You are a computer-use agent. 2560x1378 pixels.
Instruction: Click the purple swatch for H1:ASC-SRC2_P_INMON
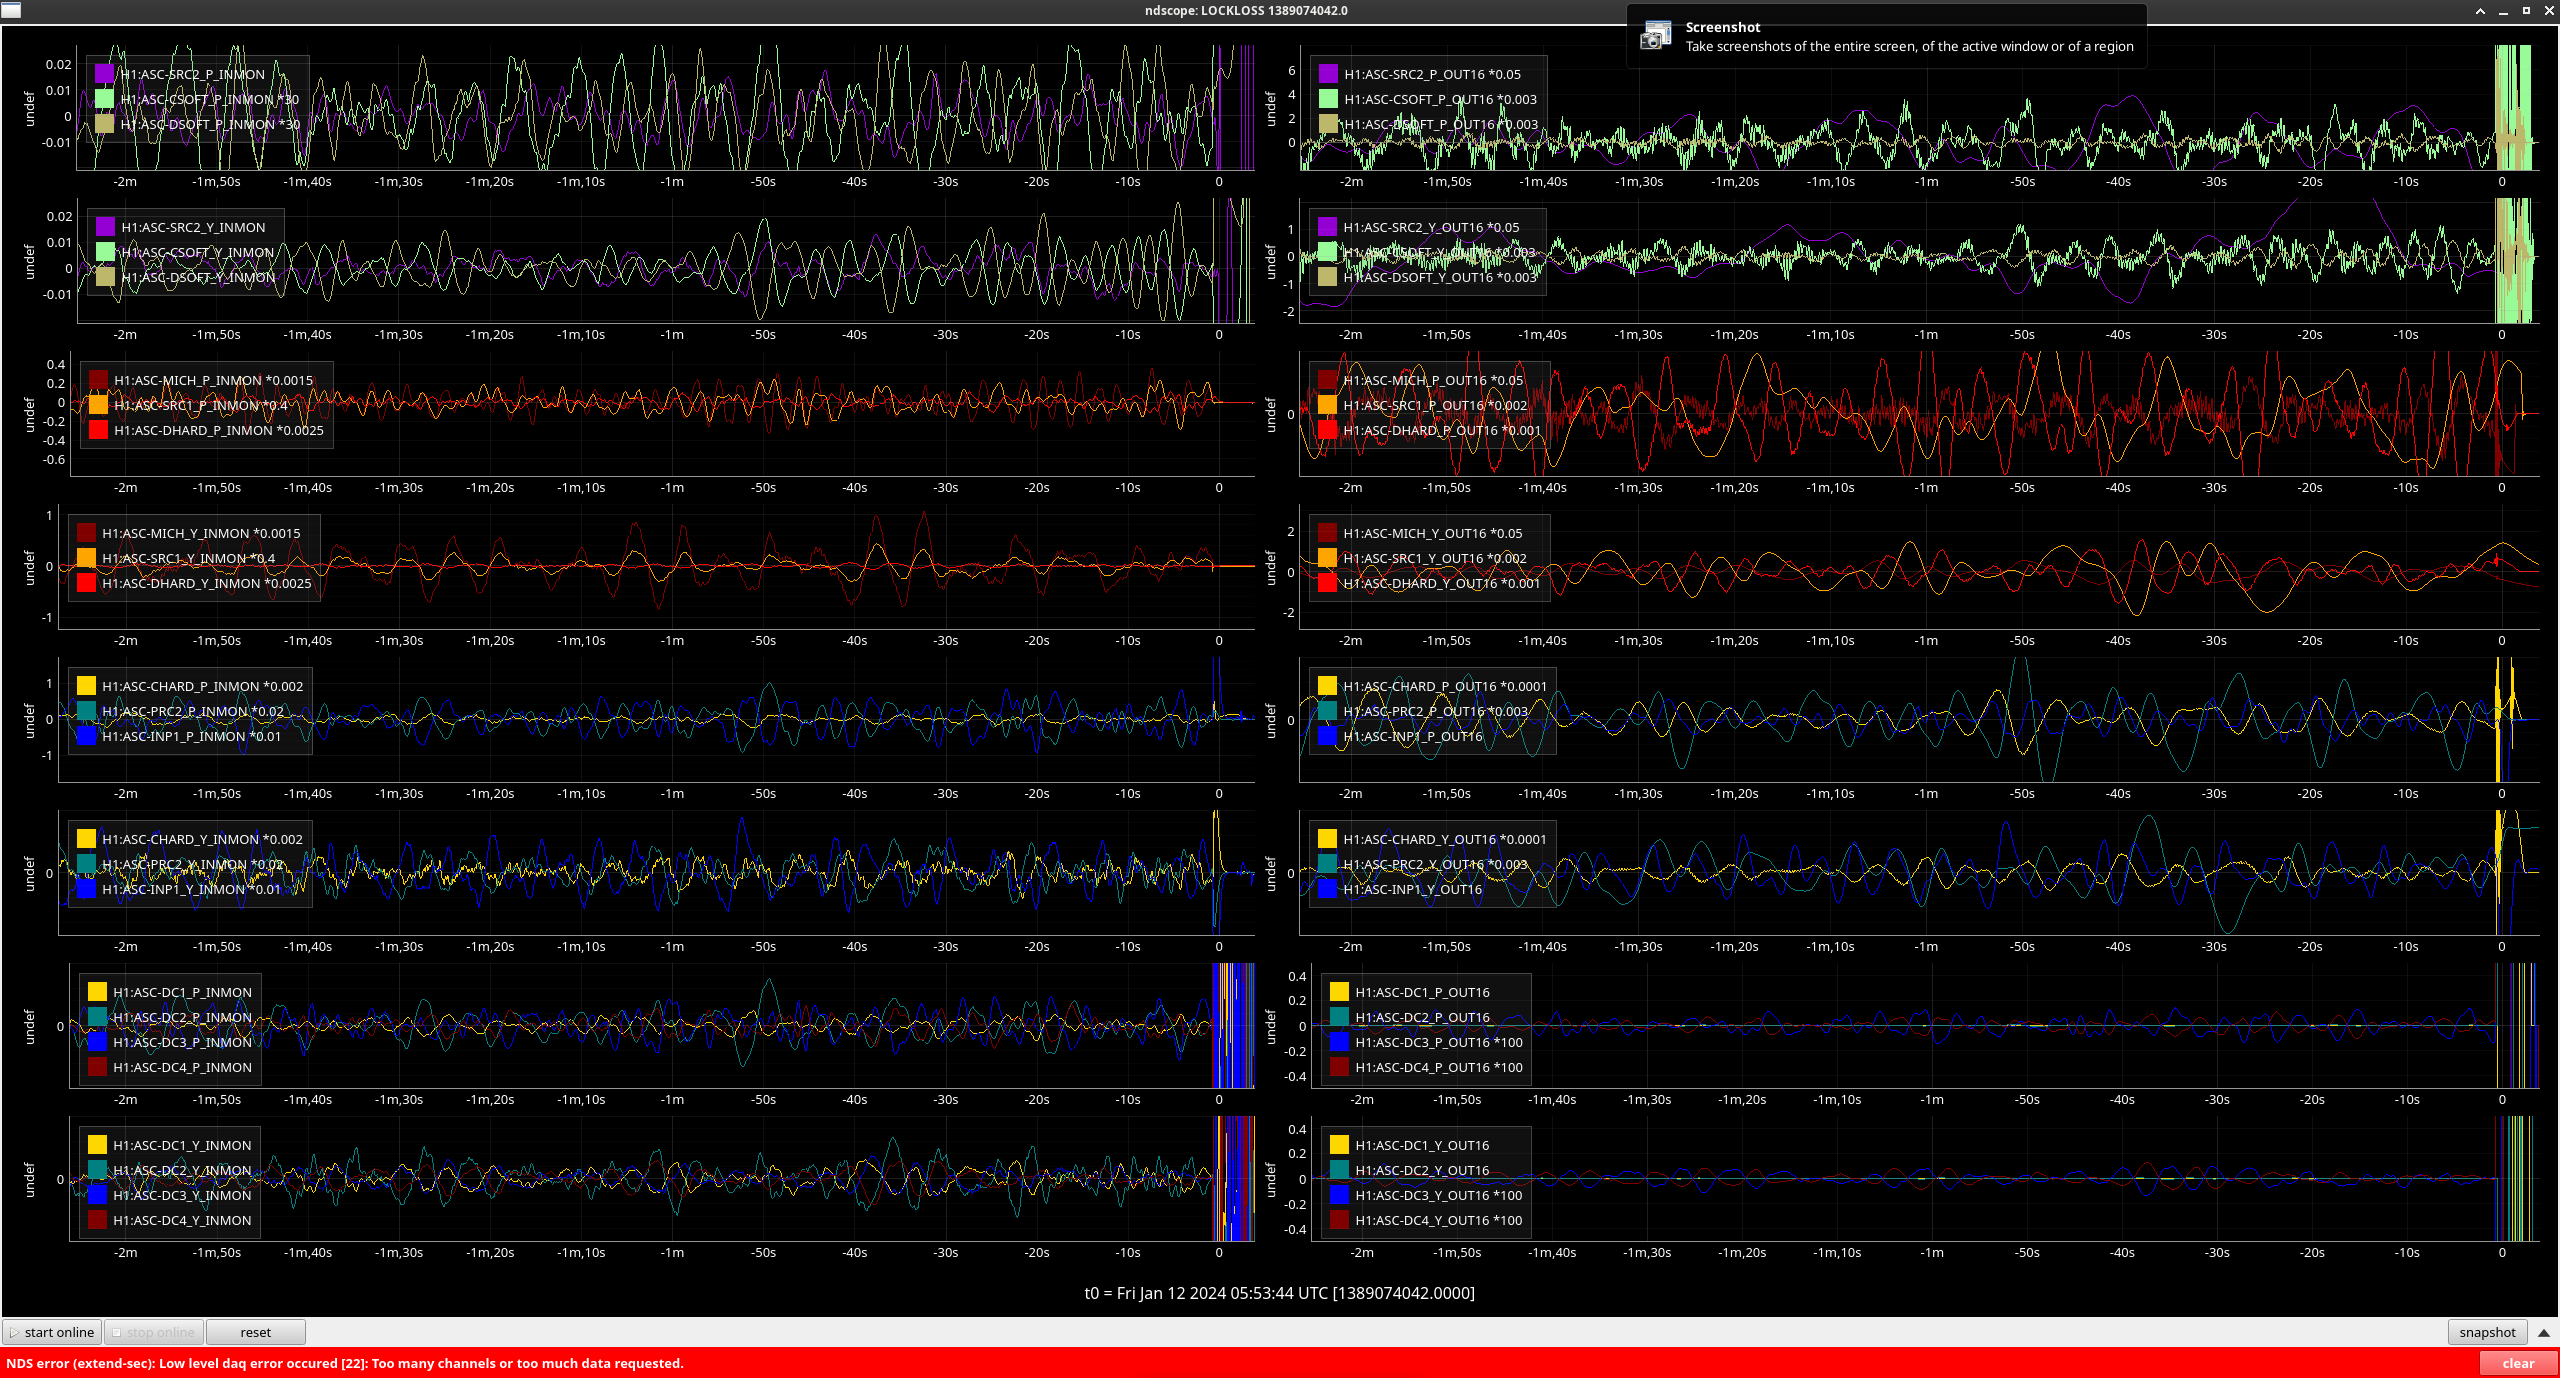tap(104, 74)
